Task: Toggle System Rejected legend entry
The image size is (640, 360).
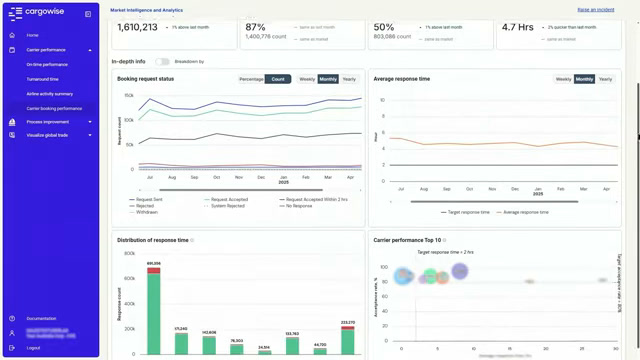Action: (224, 206)
